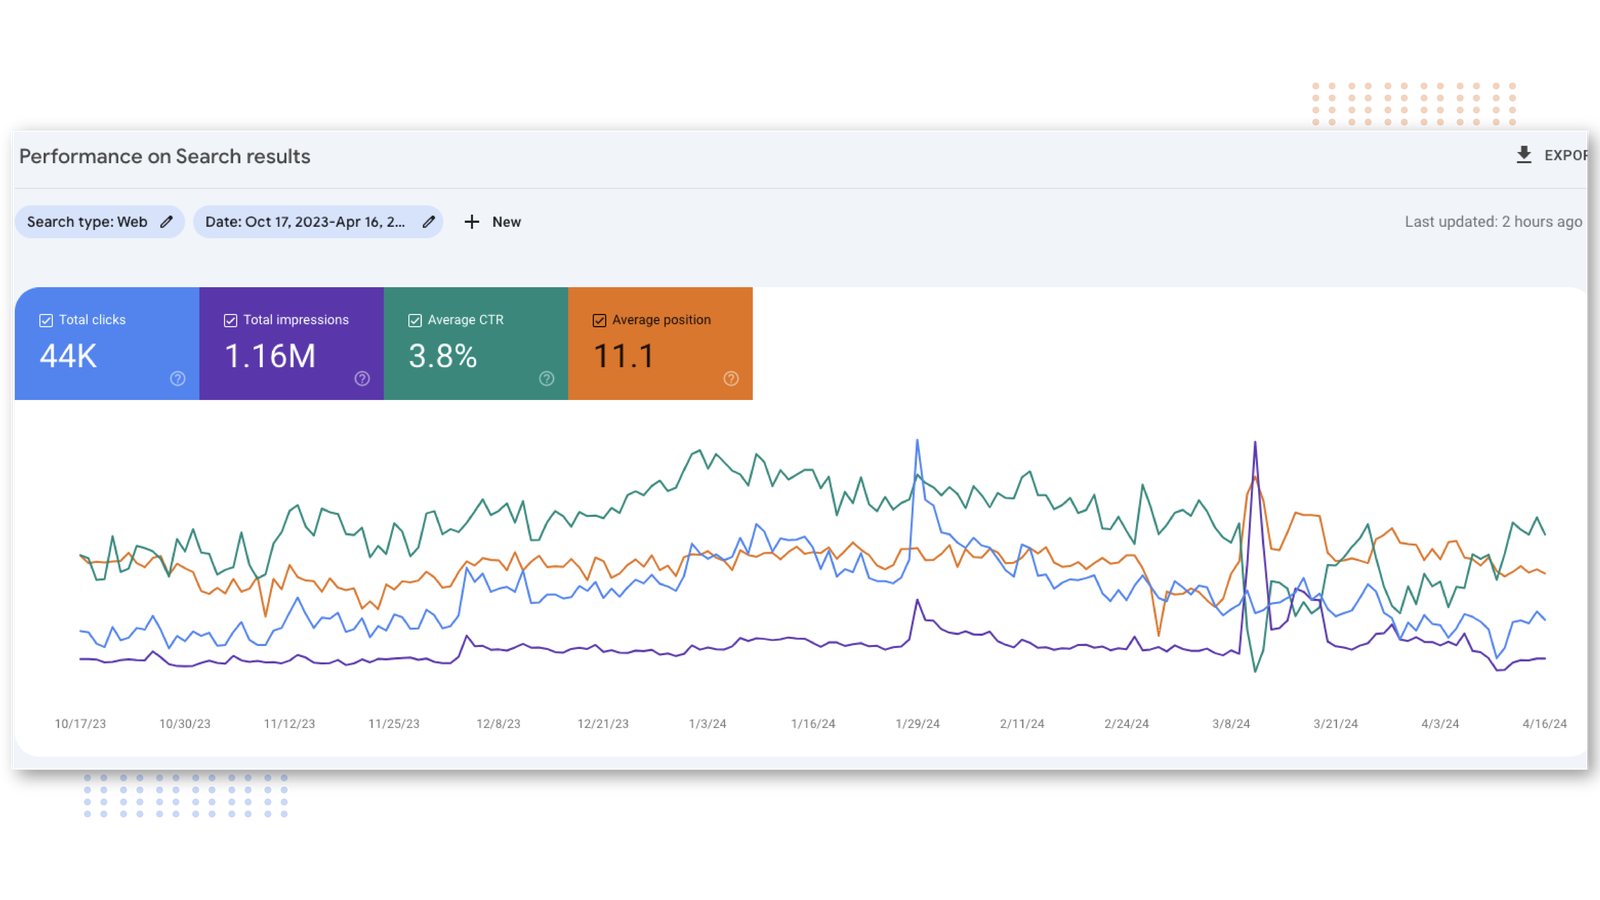Open the help icon on Total impressions card

362,379
